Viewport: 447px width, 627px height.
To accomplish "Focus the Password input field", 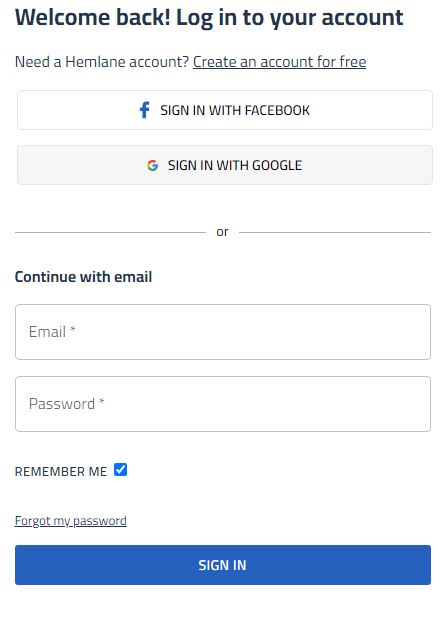I will point(223,404).
